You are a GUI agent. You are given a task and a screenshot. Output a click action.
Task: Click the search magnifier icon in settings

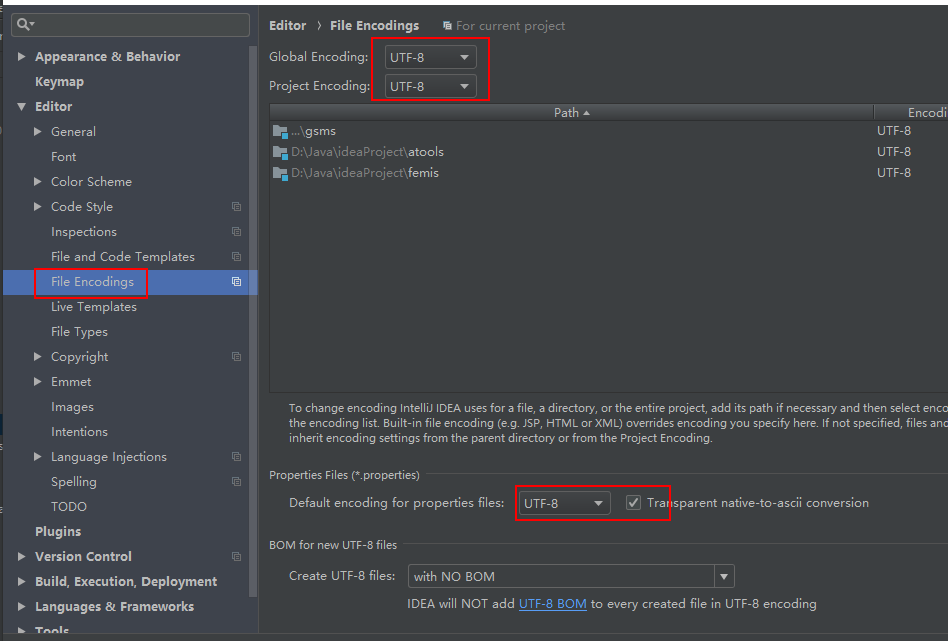(x=25, y=24)
